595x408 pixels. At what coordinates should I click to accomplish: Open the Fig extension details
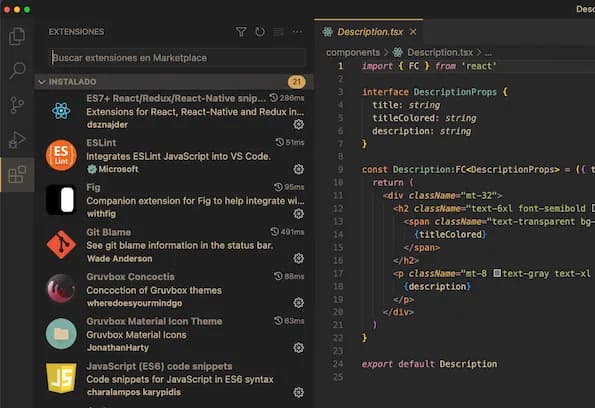click(x=93, y=187)
